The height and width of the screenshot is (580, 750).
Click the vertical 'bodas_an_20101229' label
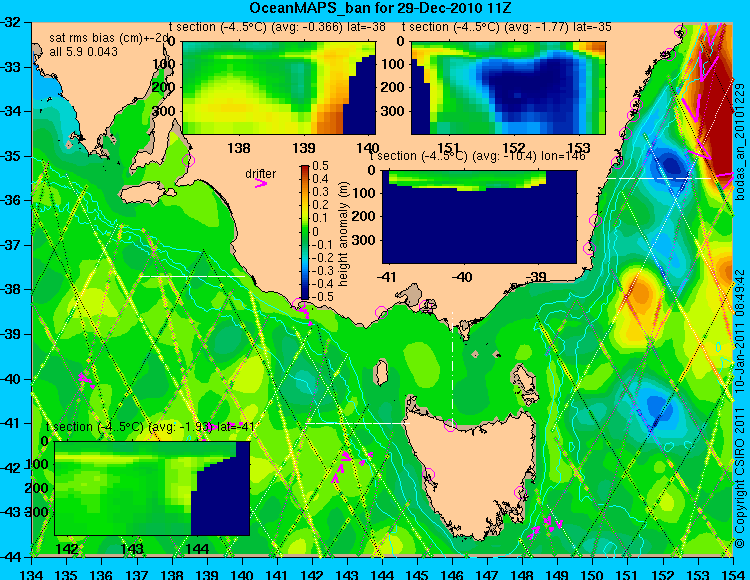click(740, 142)
